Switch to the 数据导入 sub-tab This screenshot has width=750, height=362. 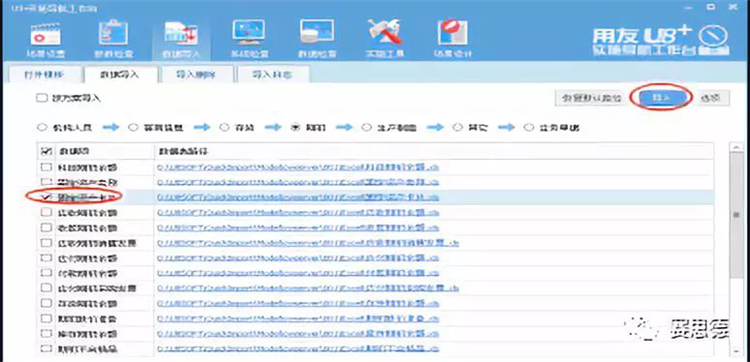coord(121,75)
